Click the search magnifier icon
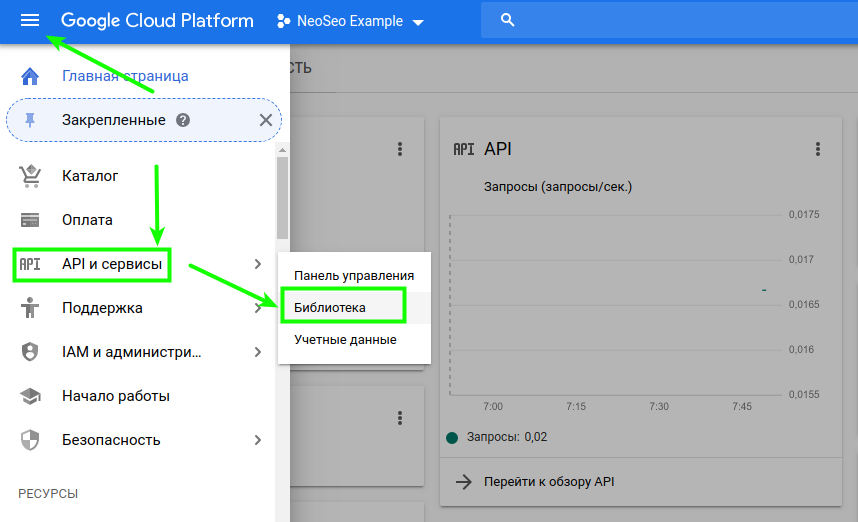 pyautogui.click(x=507, y=20)
